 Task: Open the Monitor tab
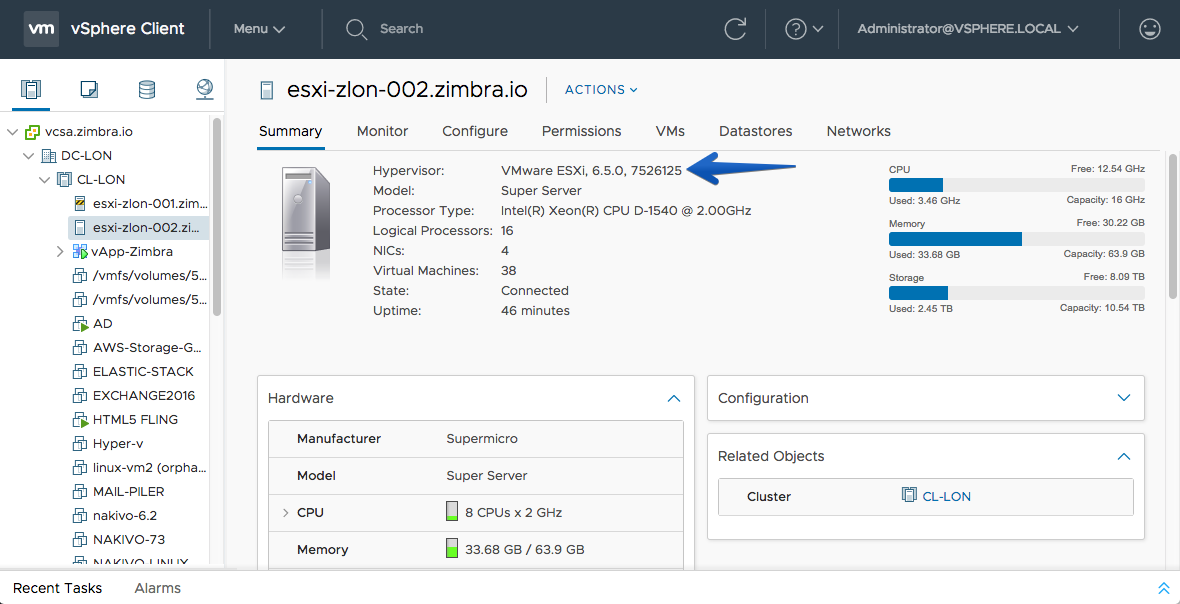(382, 131)
